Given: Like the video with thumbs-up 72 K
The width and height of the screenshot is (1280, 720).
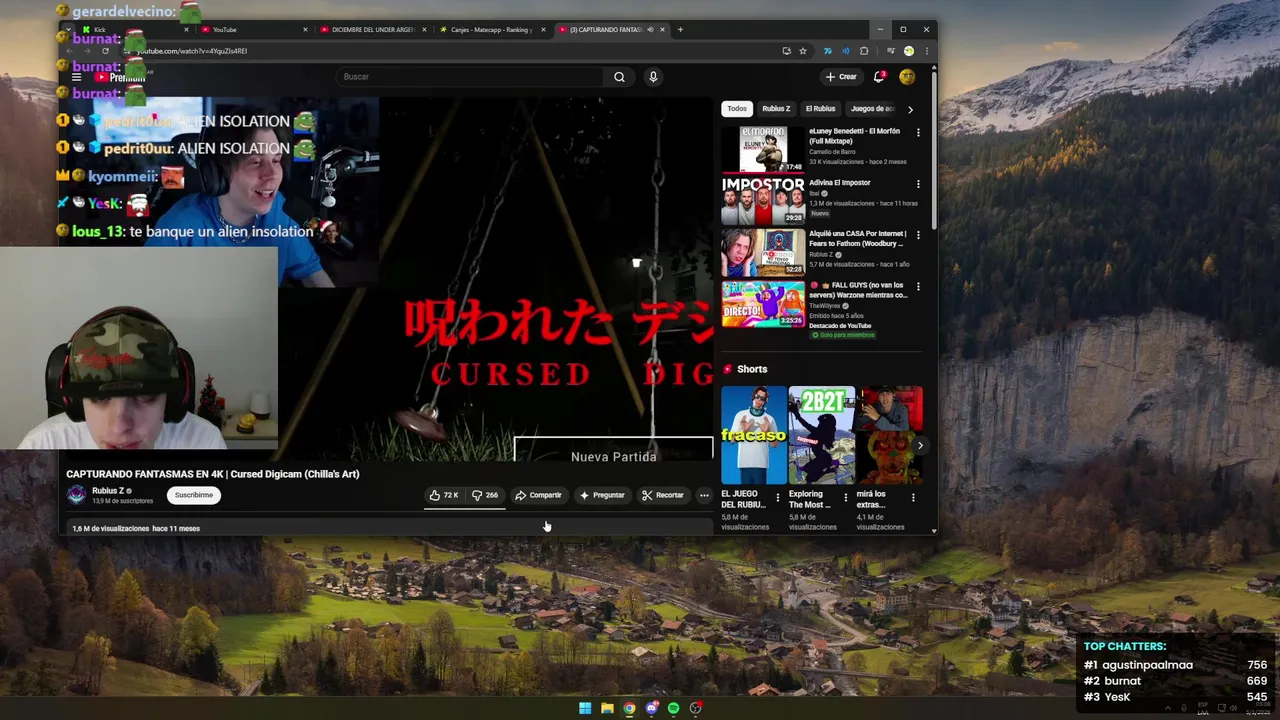Looking at the screenshot, I should click(443, 495).
